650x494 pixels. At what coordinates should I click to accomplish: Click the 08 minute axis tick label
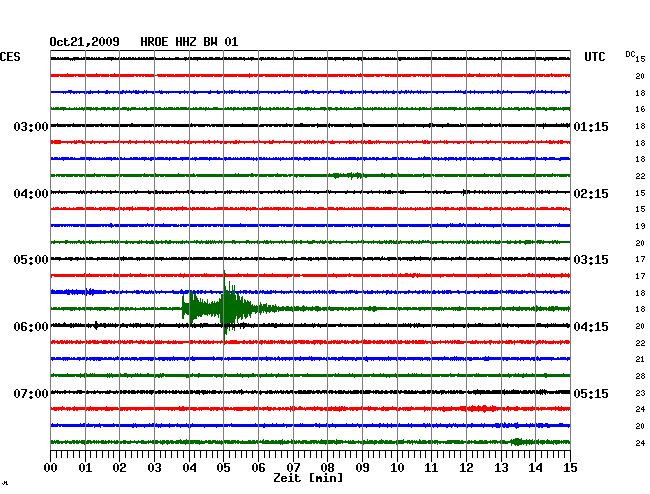click(x=327, y=468)
